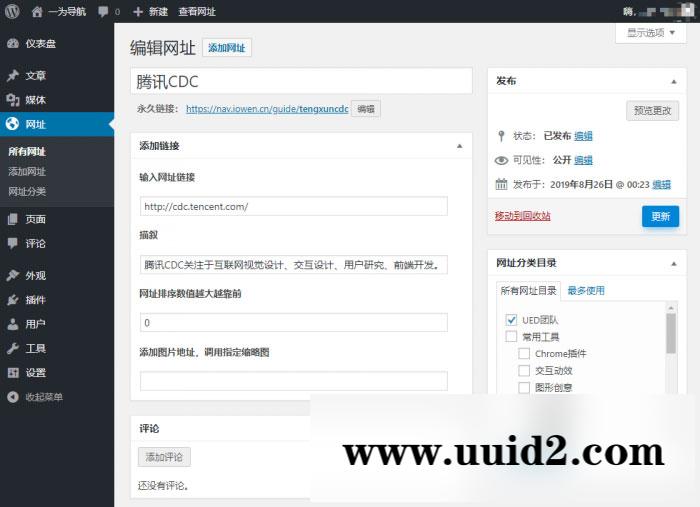Uncheck the UED团队 category checkbox

click(511, 320)
